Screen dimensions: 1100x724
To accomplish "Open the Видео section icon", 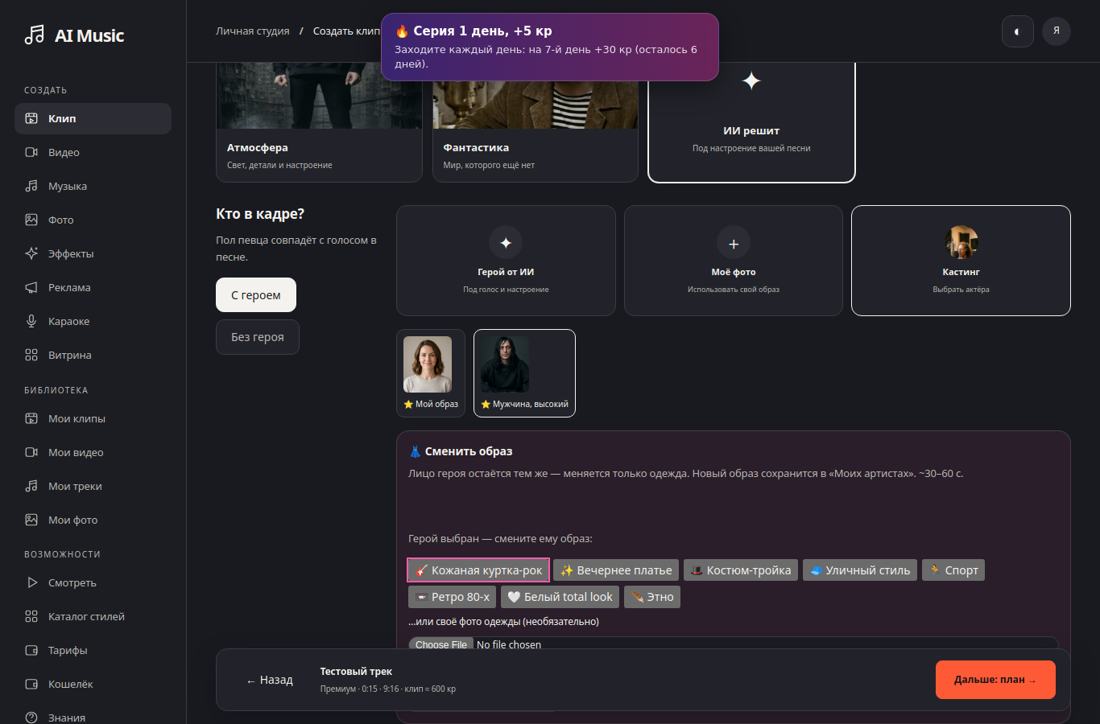I will tap(32, 152).
